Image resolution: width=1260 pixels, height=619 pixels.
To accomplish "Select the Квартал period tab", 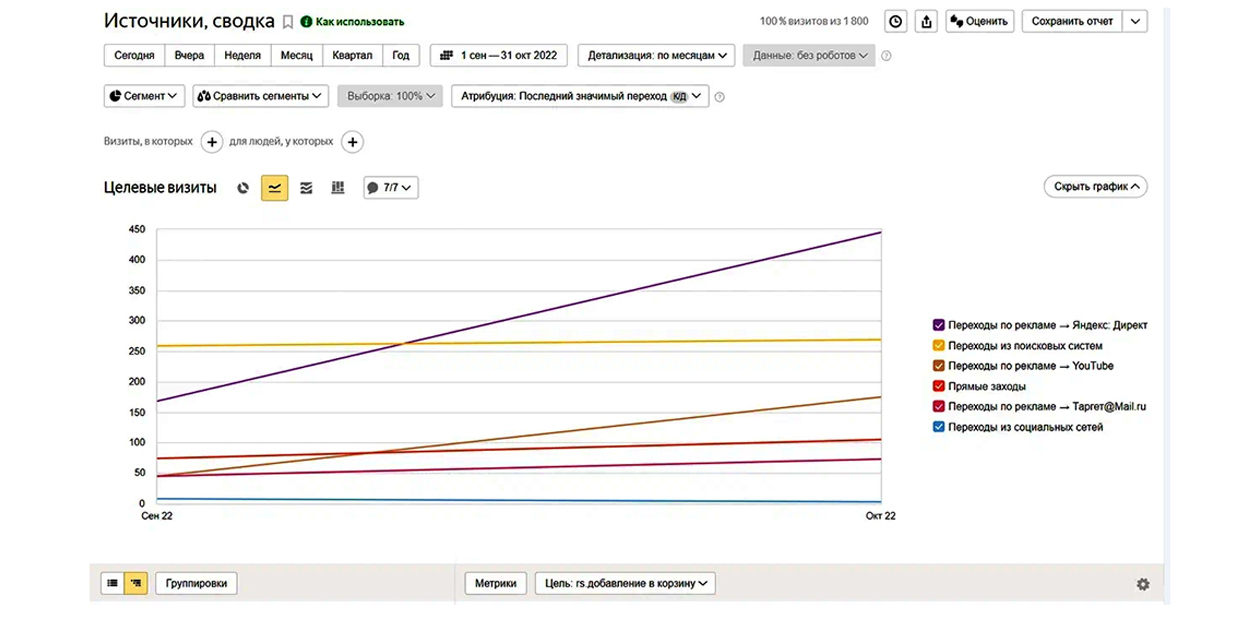I will pyautogui.click(x=351, y=55).
